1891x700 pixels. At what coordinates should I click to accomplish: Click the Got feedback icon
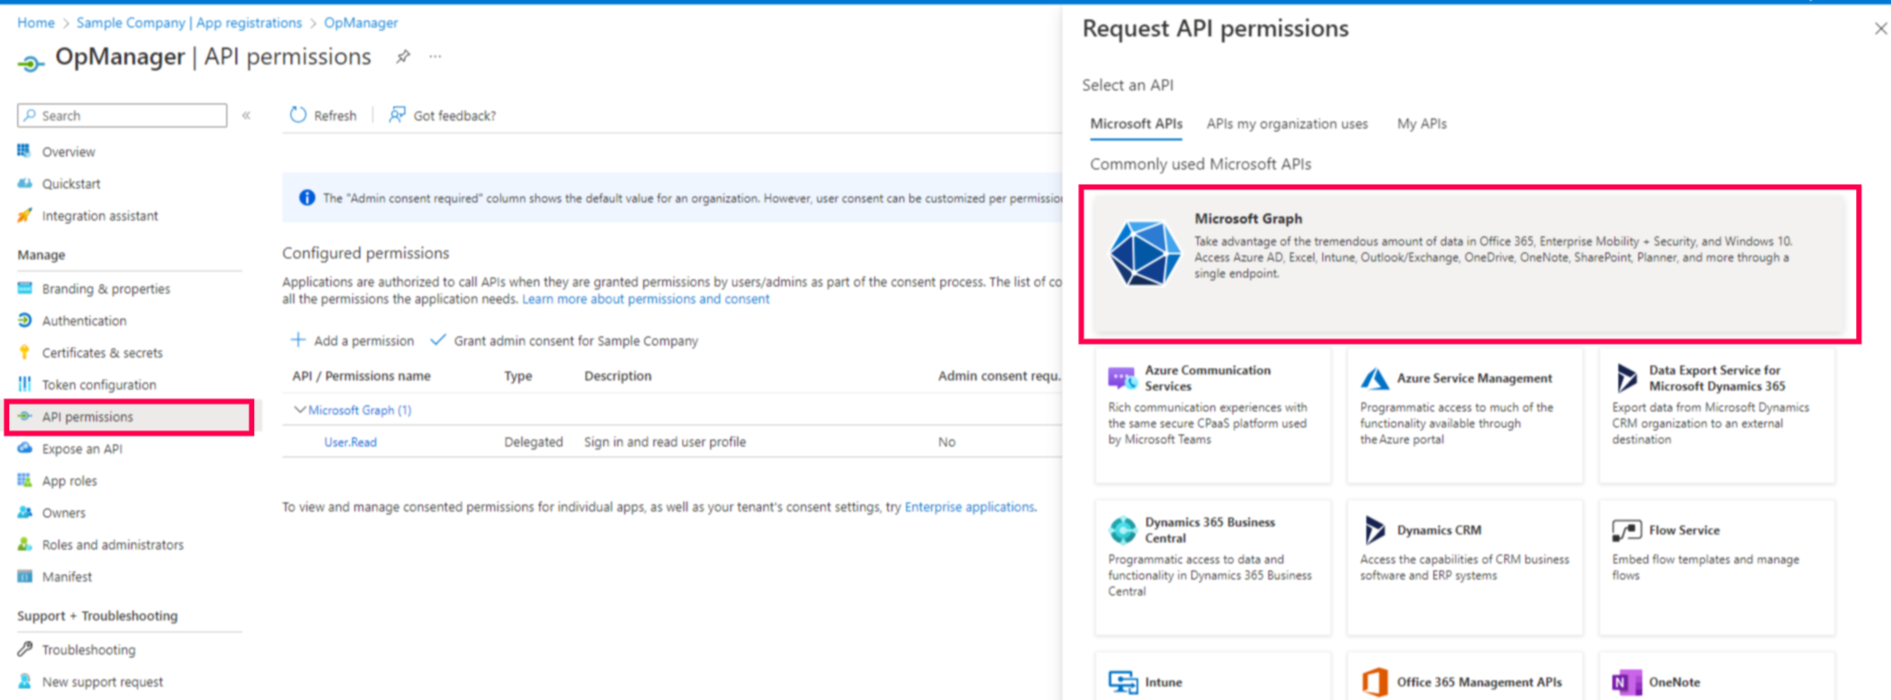pos(397,115)
